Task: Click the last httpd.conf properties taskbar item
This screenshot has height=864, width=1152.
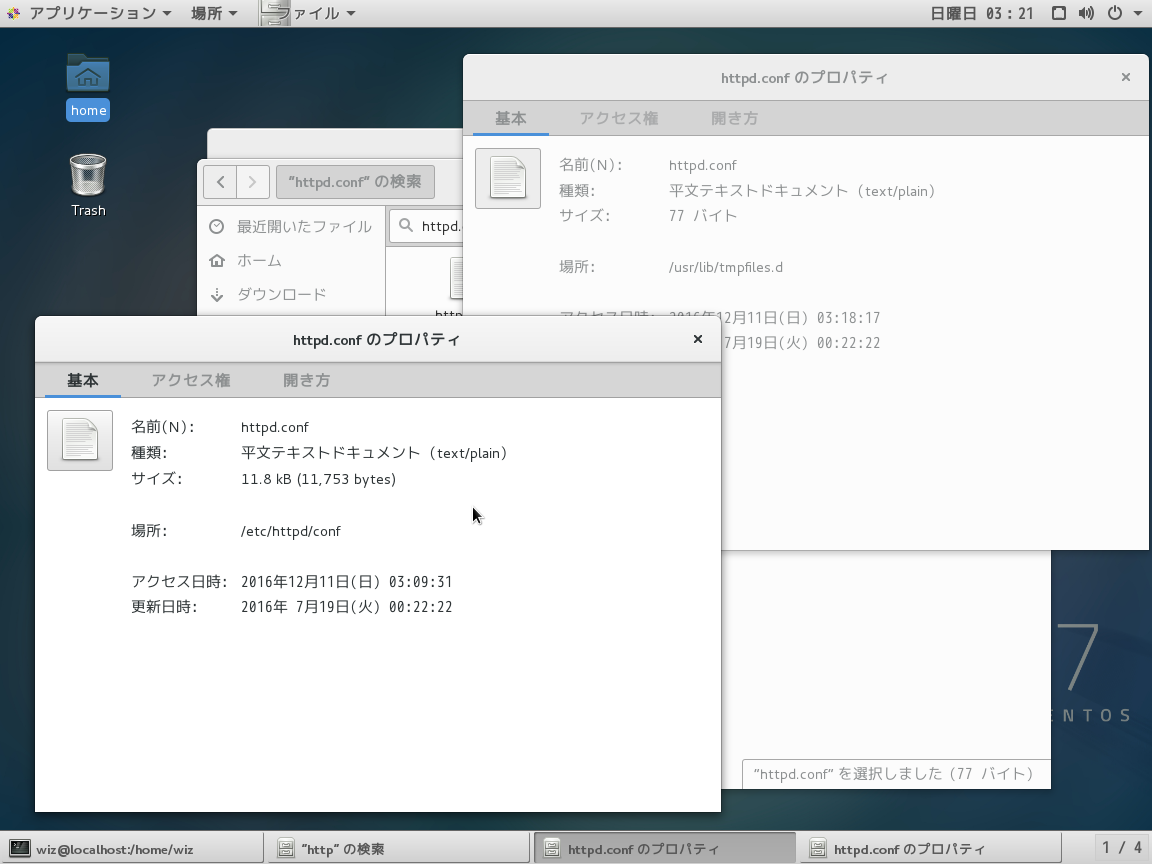Action: [x=930, y=849]
